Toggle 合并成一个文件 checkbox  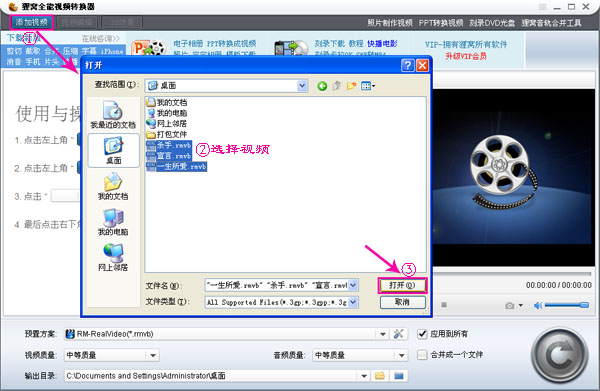(x=422, y=355)
